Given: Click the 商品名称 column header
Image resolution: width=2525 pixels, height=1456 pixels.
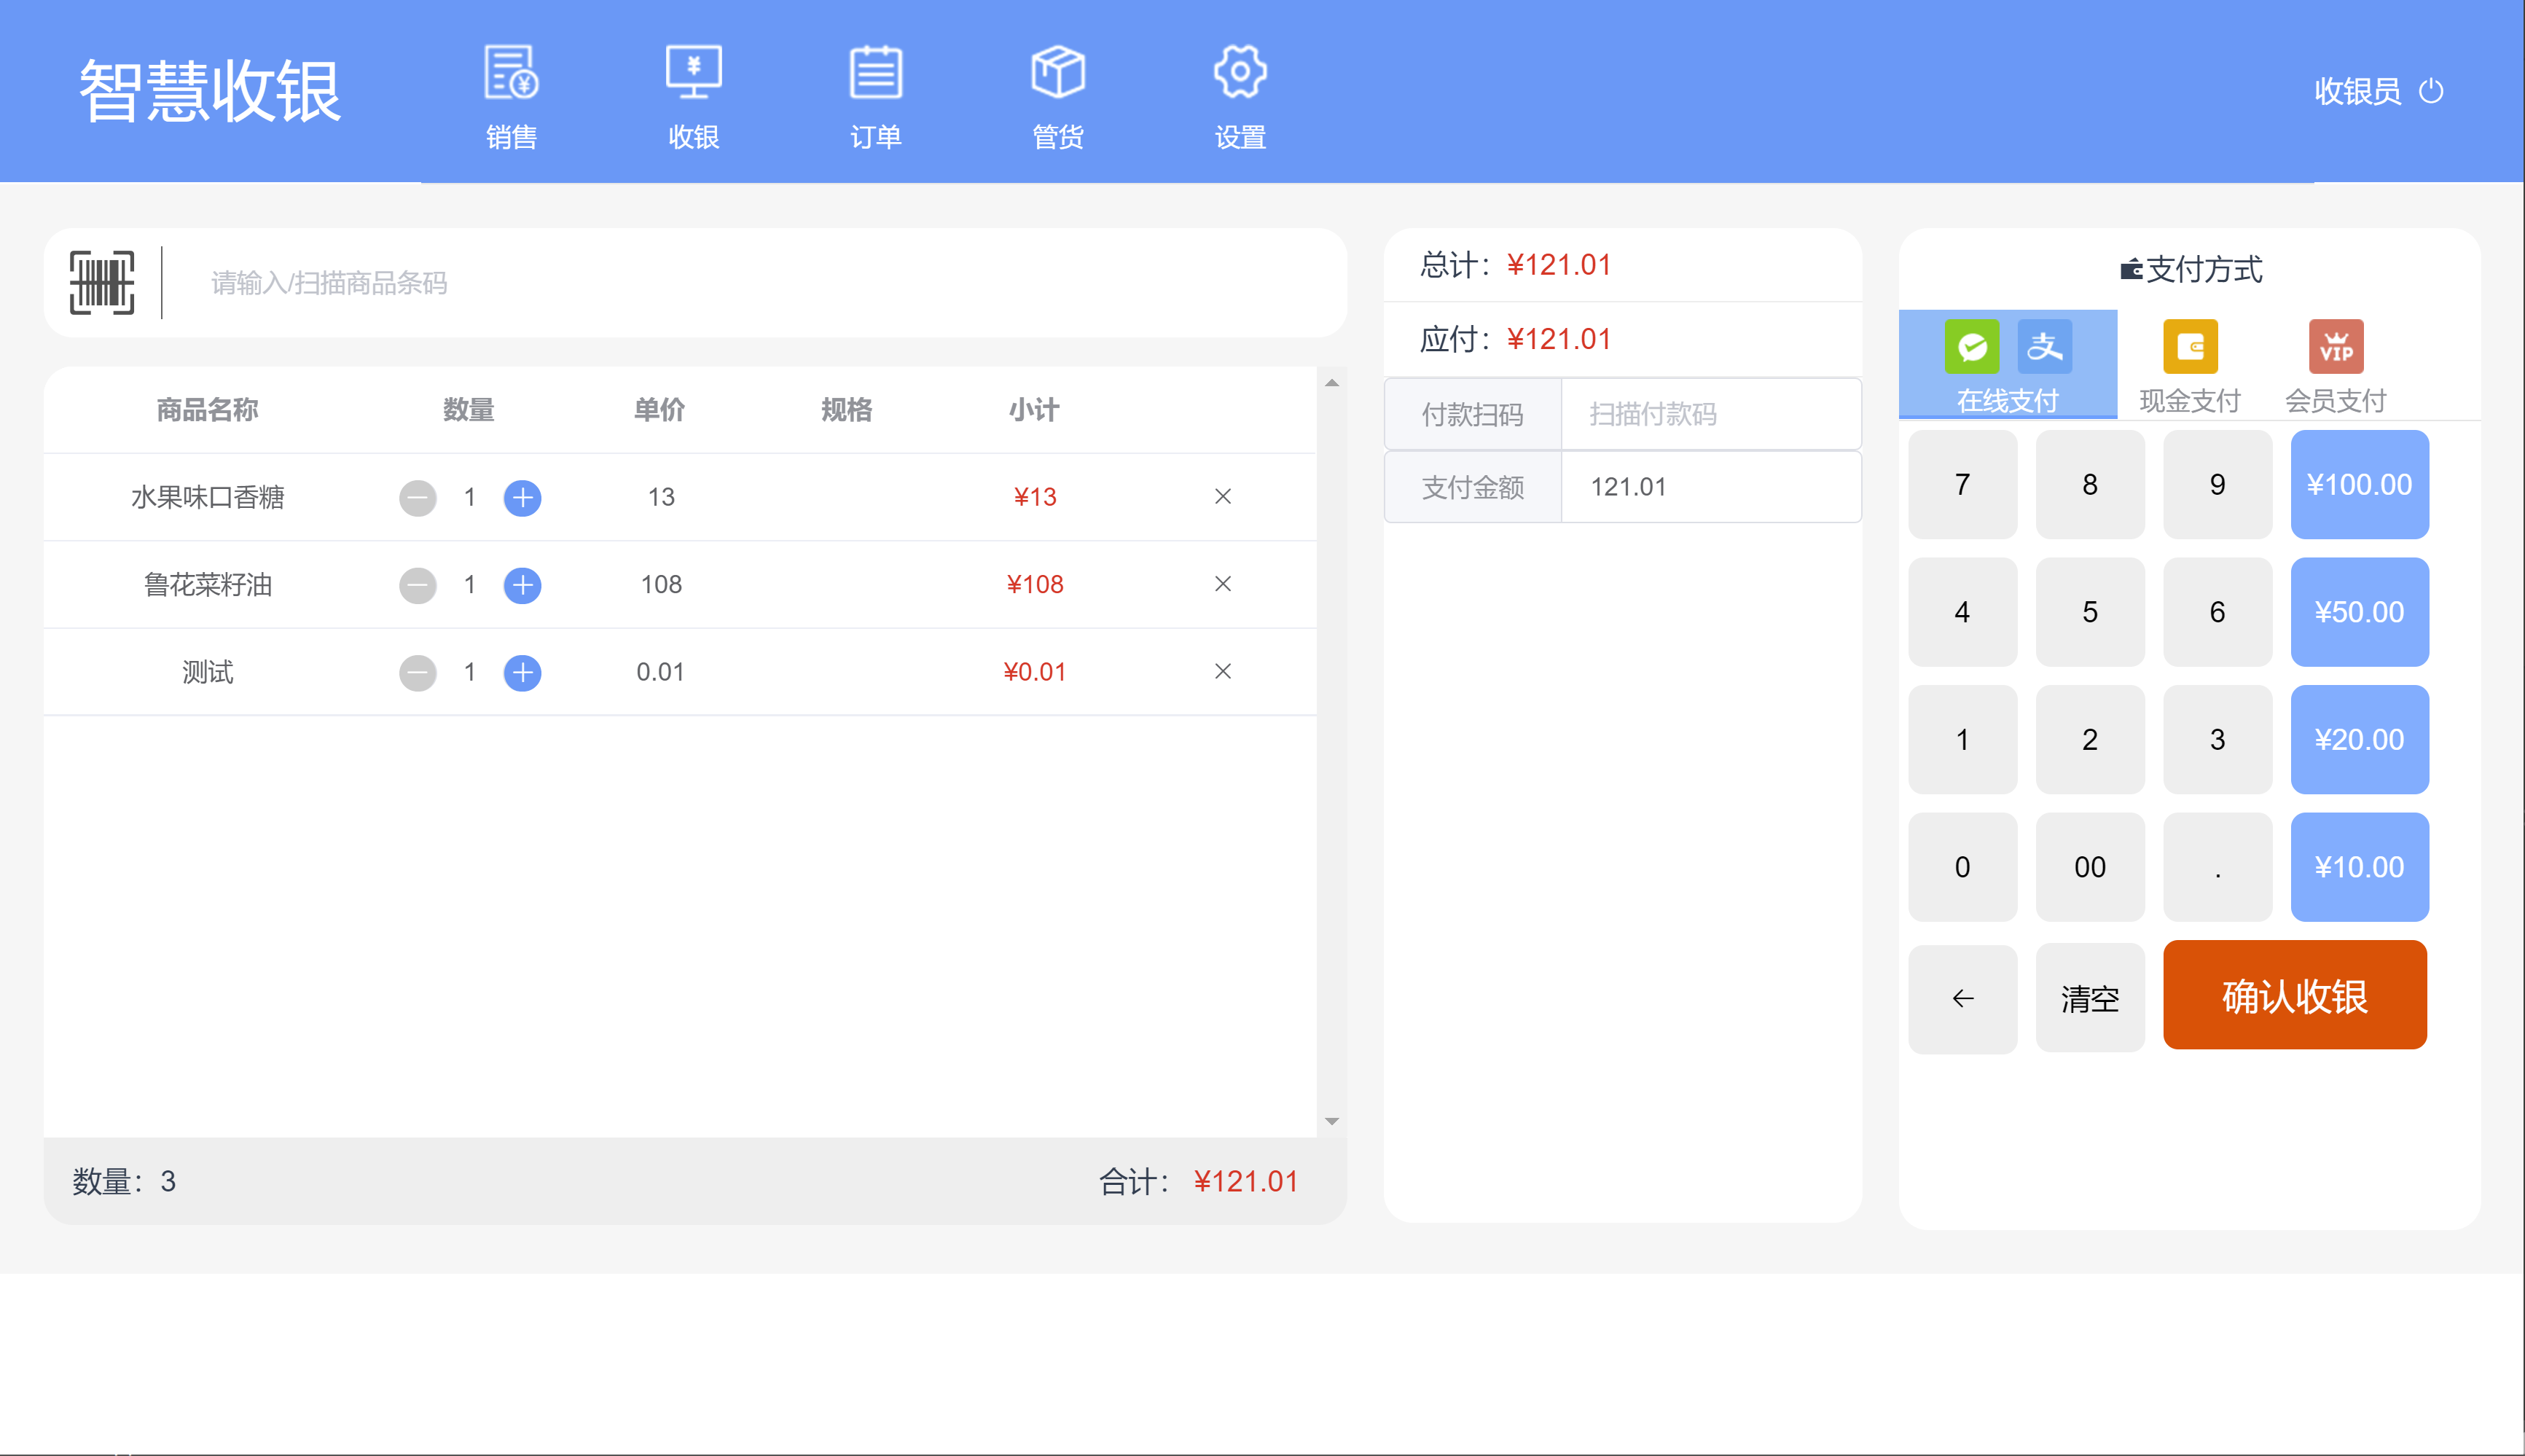Looking at the screenshot, I should pos(207,409).
